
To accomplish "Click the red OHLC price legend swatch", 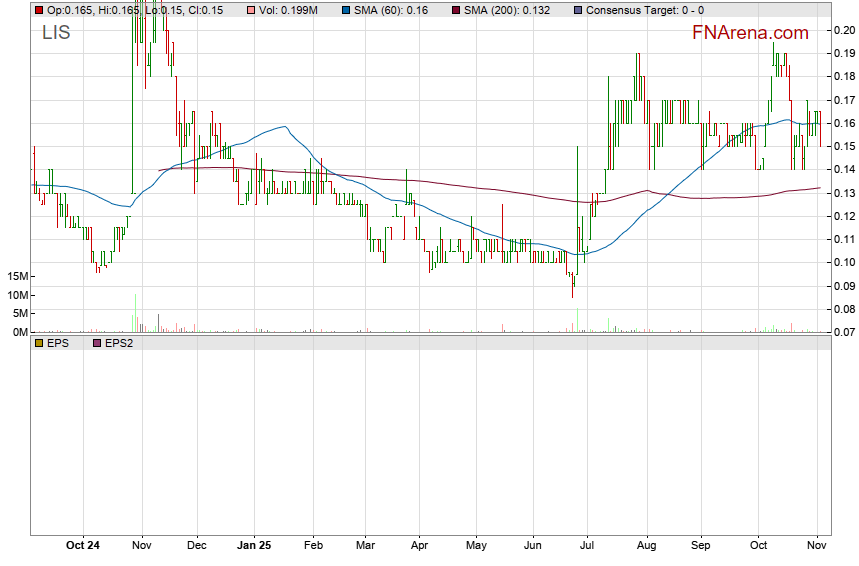I will tap(39, 10).
